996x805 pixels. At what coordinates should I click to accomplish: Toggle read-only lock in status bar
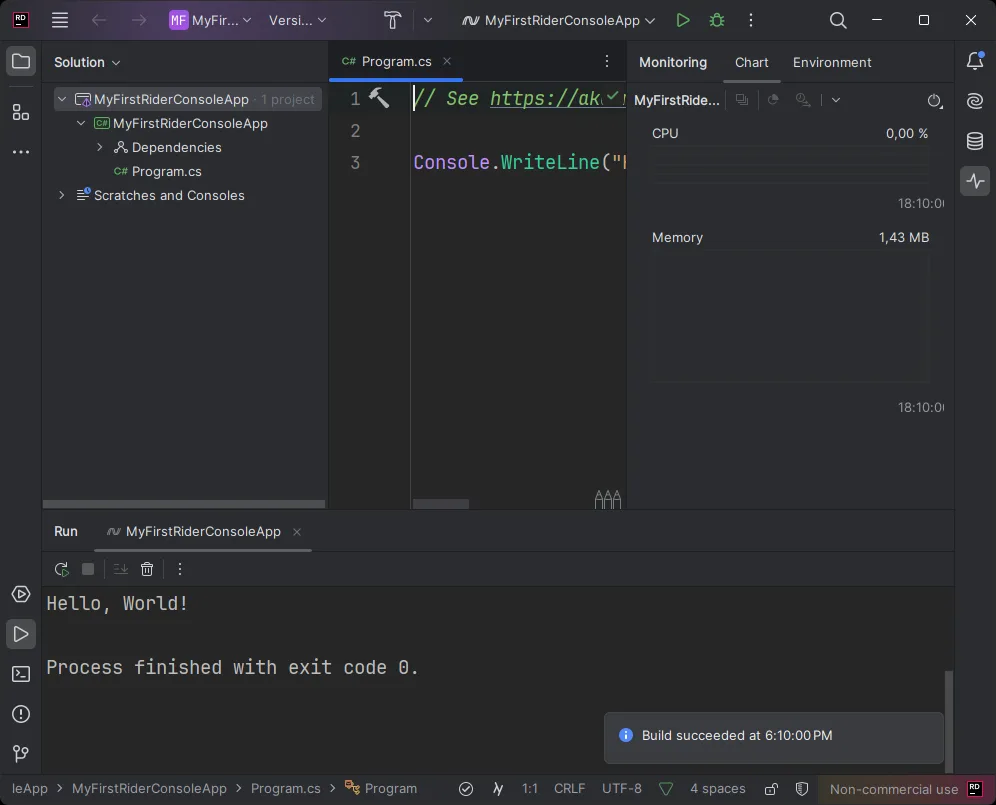coord(771,789)
